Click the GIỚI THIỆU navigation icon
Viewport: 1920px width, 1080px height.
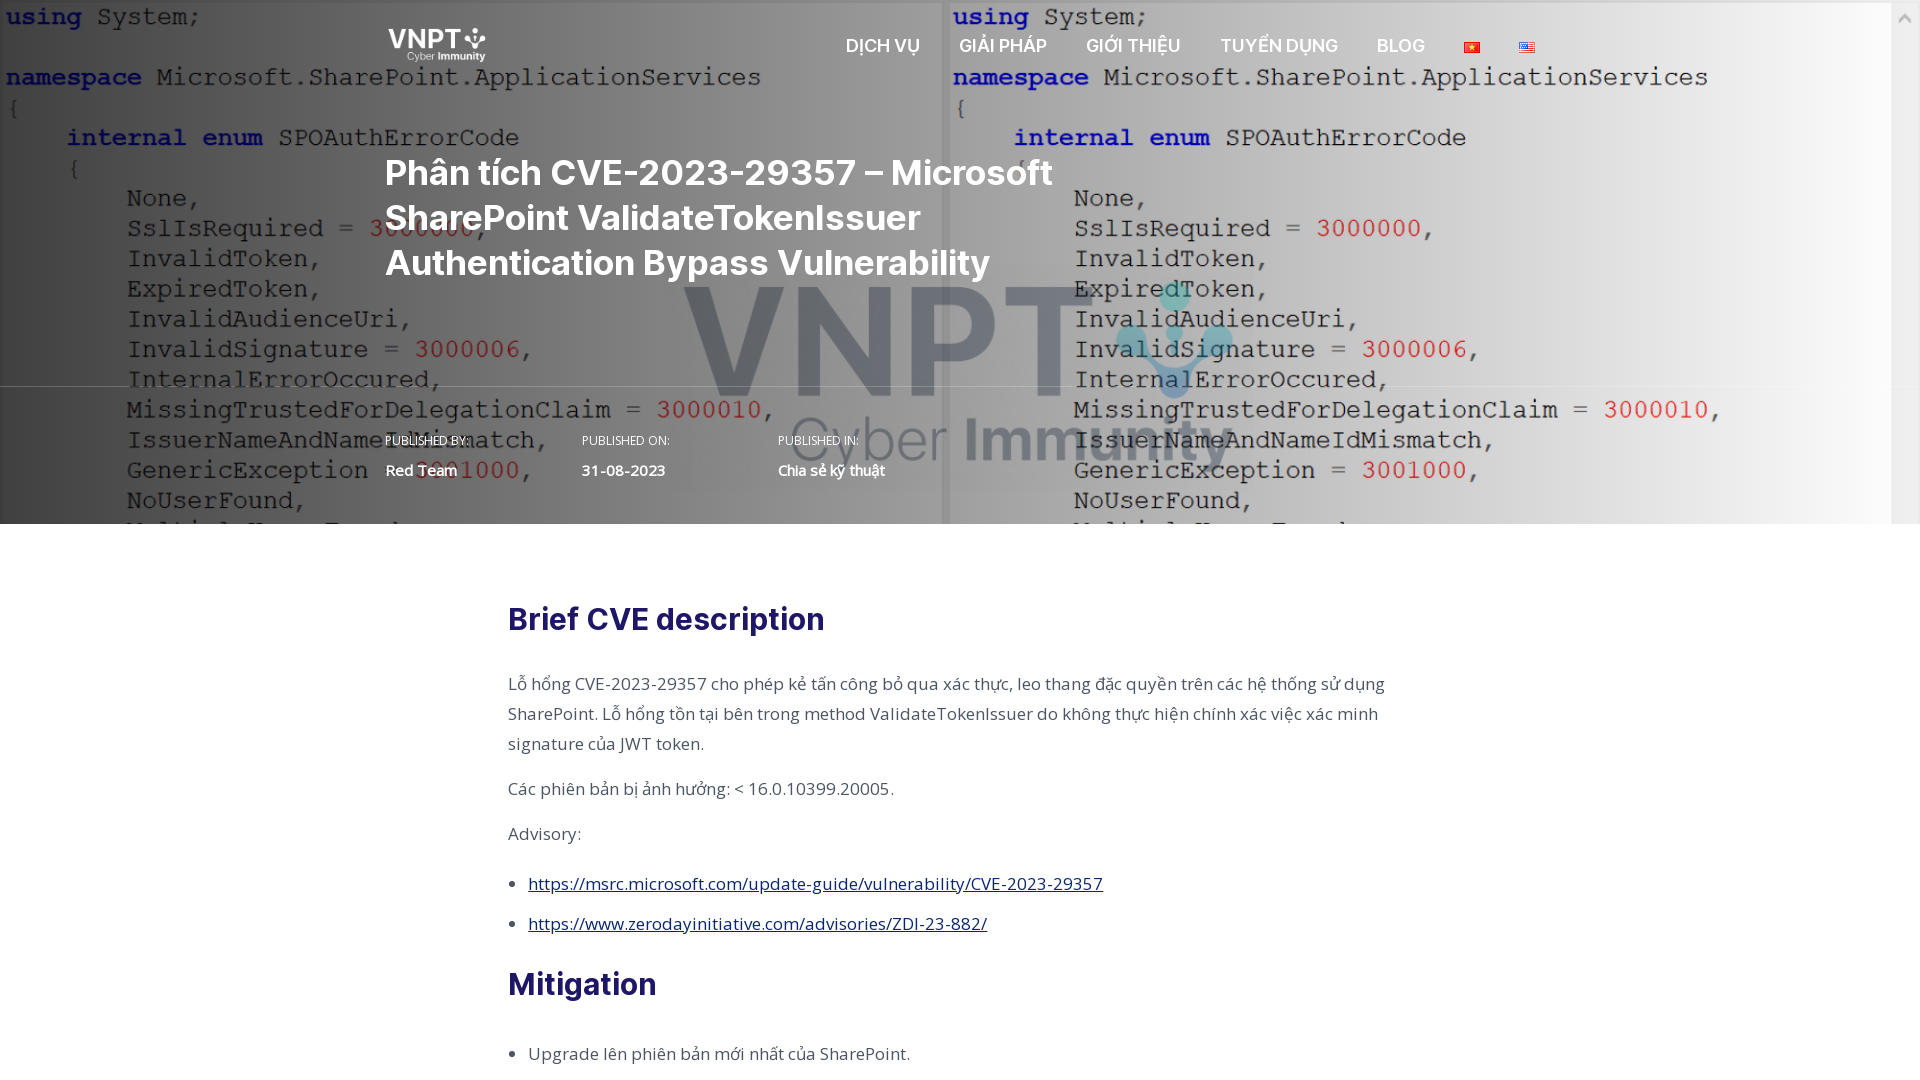(x=1133, y=45)
